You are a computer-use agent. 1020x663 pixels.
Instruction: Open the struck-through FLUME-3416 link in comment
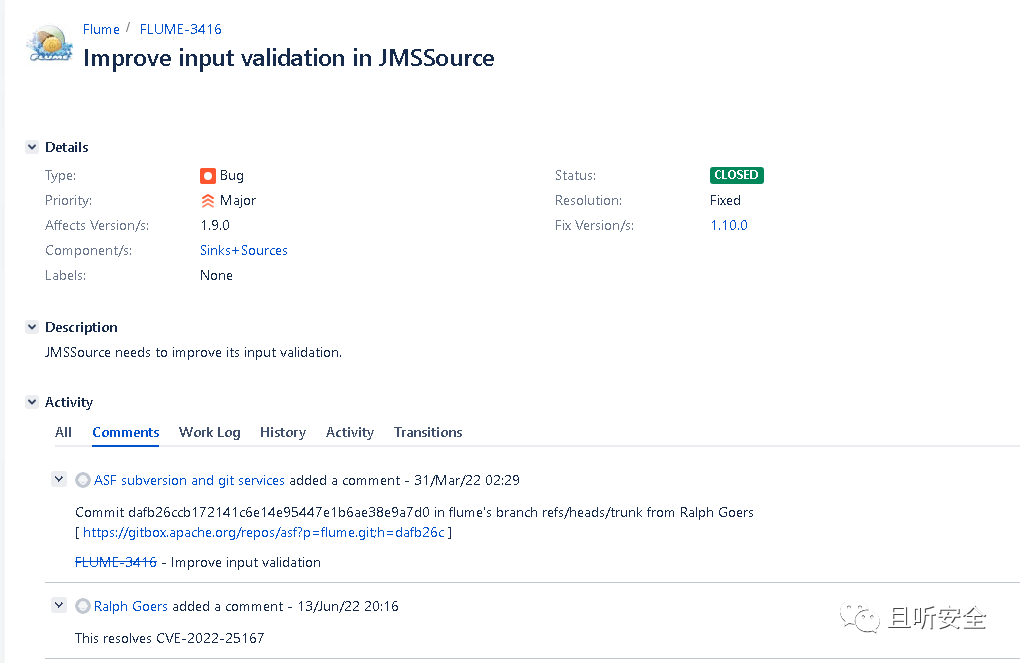(116, 562)
